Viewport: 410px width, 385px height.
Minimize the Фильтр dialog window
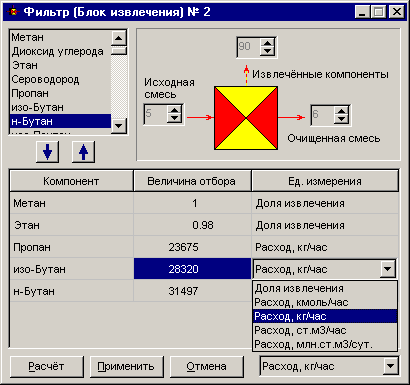tap(362, 12)
